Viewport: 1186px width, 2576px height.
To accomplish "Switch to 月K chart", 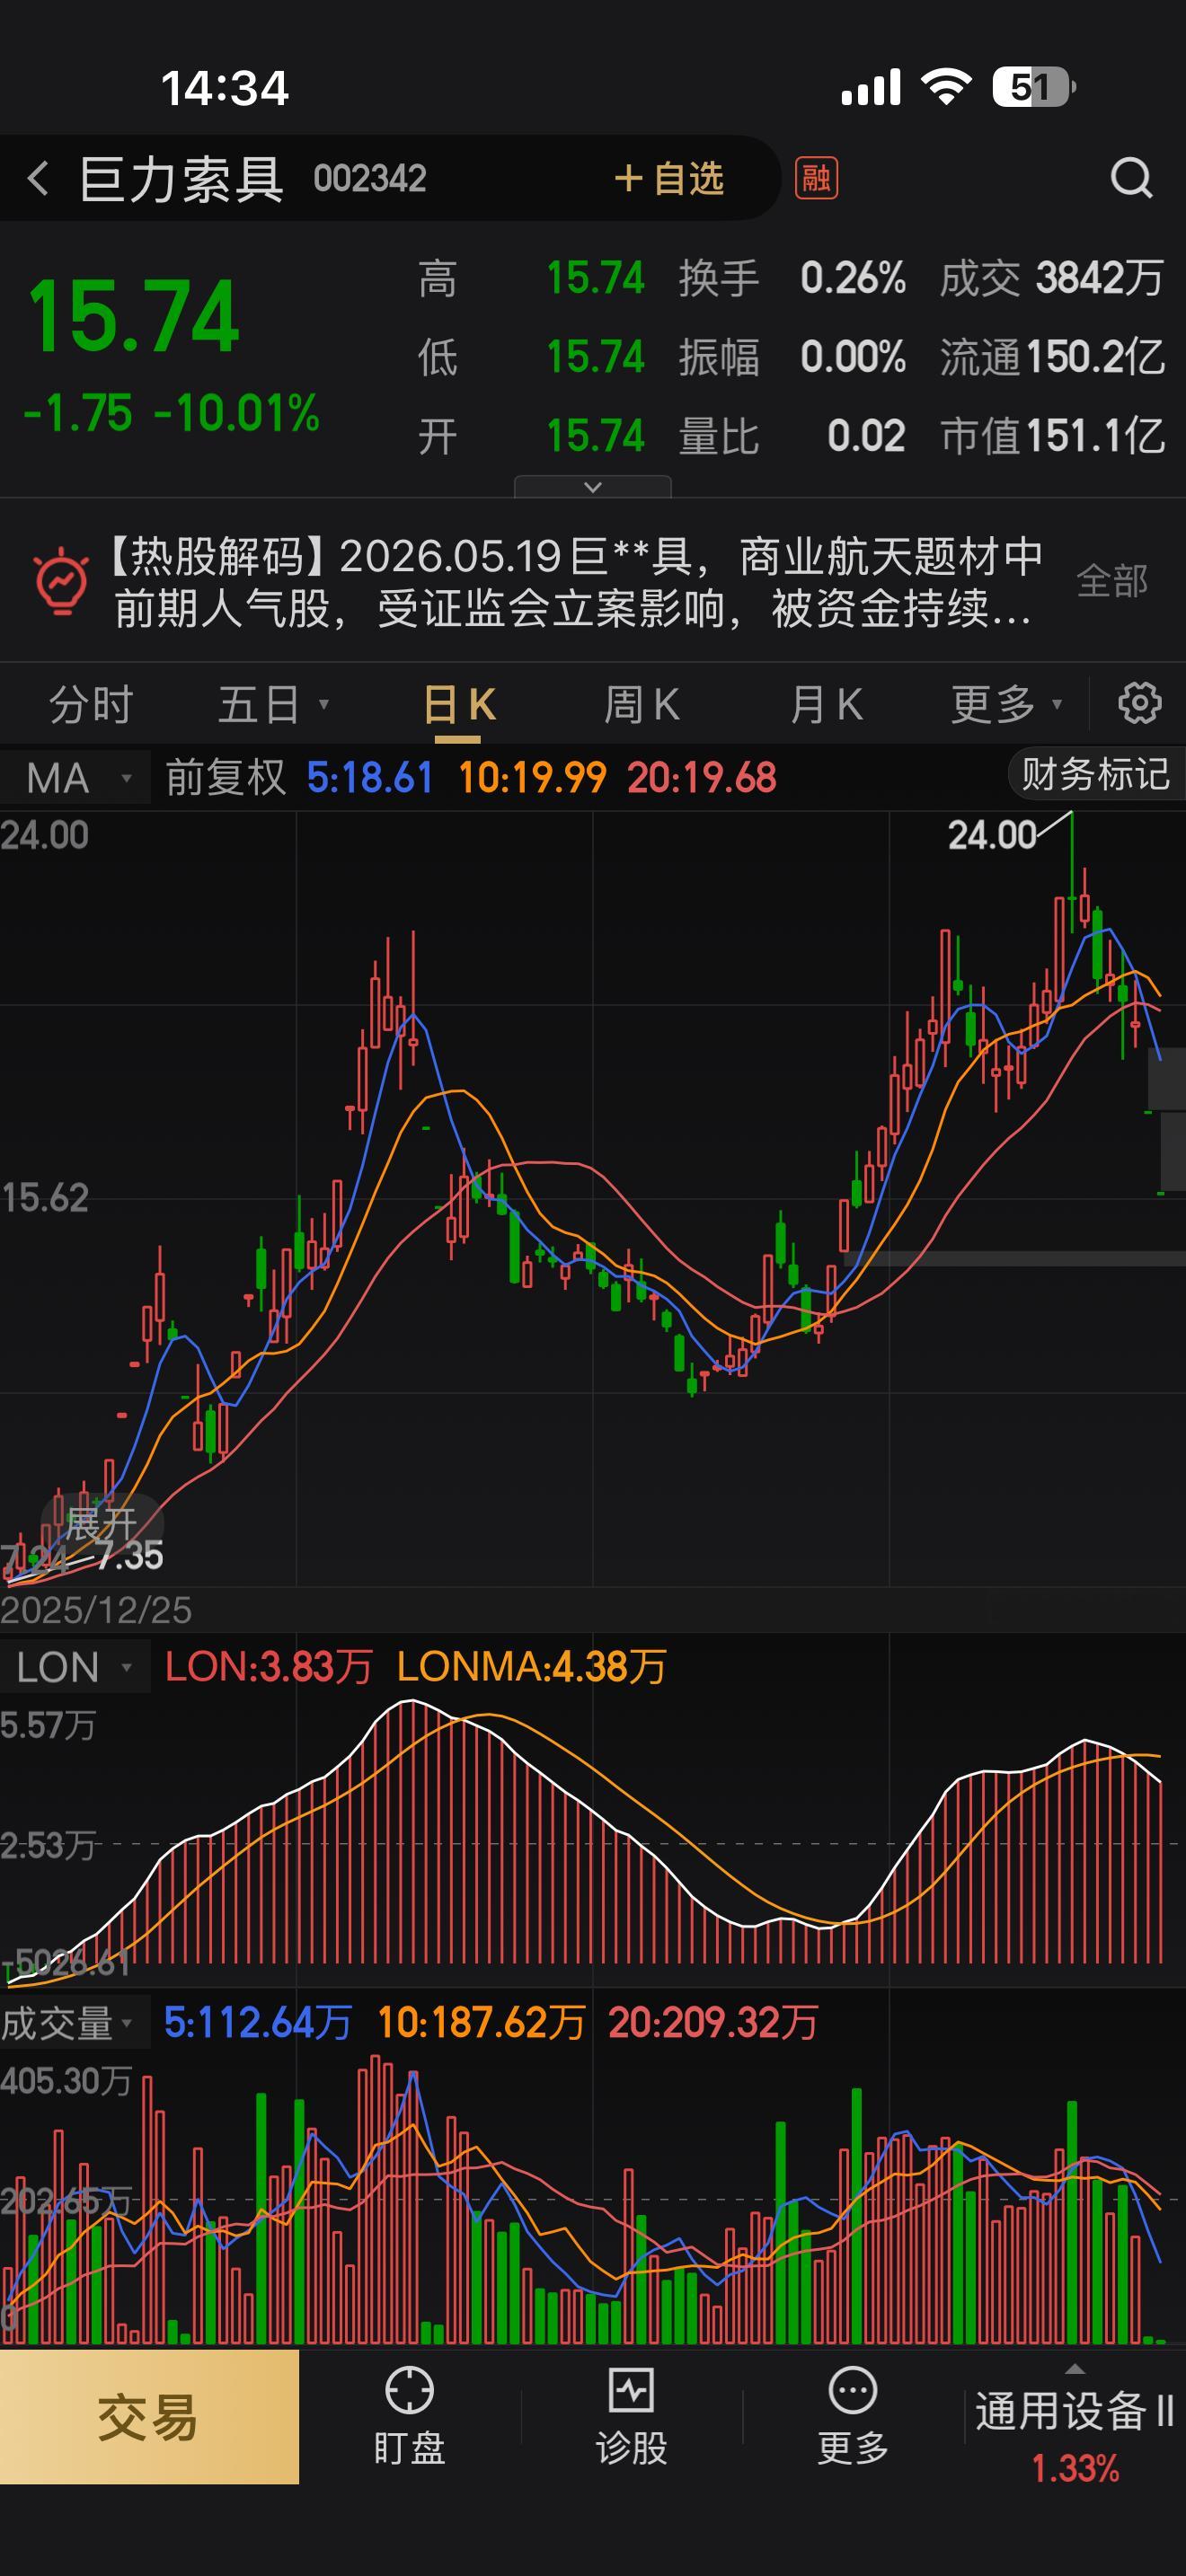I will [826, 705].
